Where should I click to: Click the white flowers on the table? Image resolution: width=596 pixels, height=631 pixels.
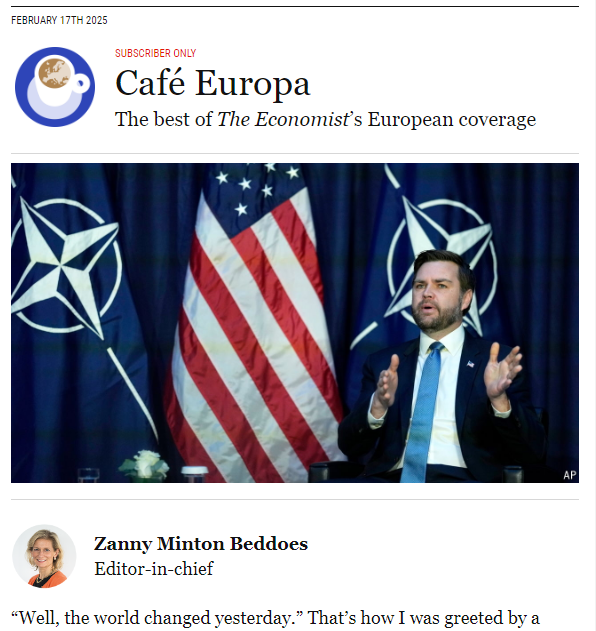[144, 464]
